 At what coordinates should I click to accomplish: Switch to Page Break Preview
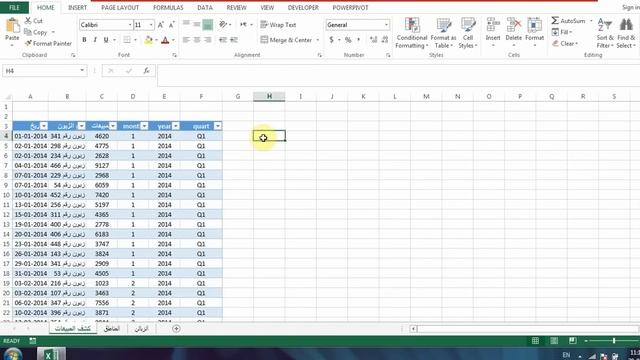click(573, 341)
